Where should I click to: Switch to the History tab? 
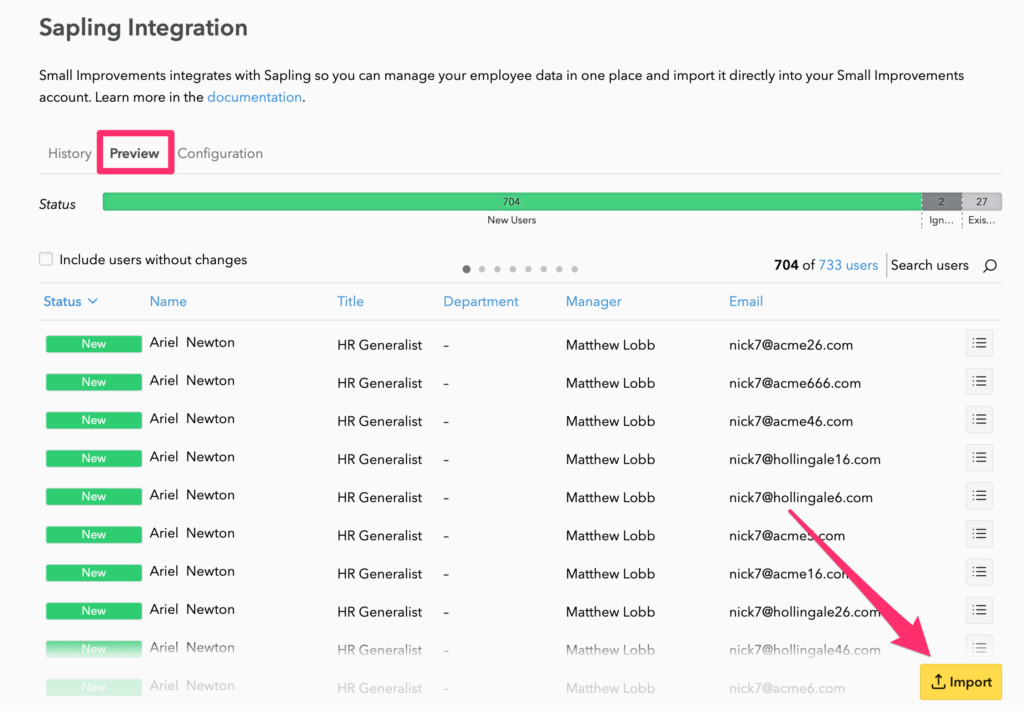(70, 153)
